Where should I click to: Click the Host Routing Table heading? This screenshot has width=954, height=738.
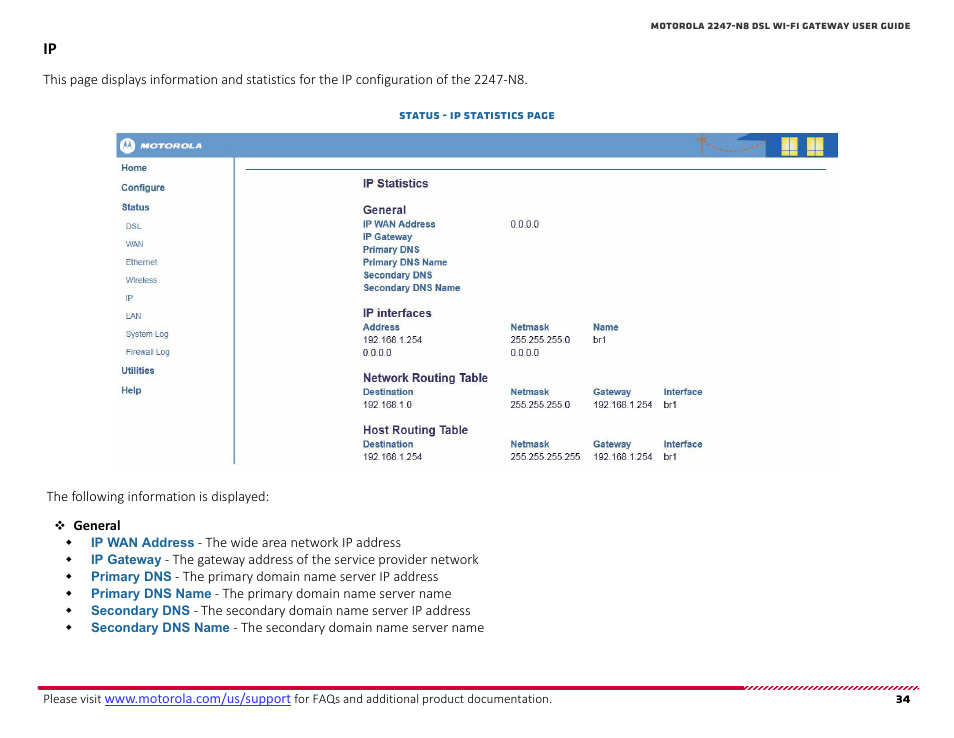(416, 430)
